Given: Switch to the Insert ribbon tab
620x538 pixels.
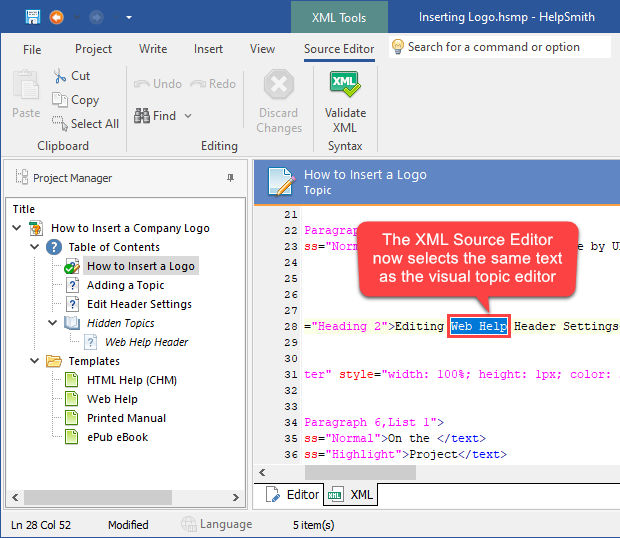Looking at the screenshot, I should click(x=208, y=49).
